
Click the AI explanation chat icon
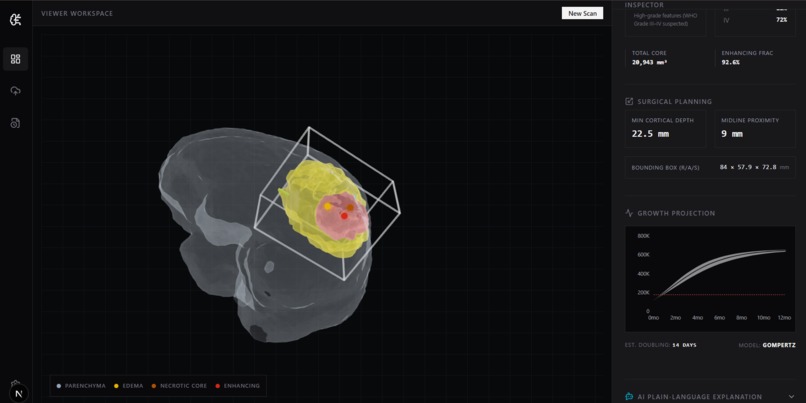629,396
